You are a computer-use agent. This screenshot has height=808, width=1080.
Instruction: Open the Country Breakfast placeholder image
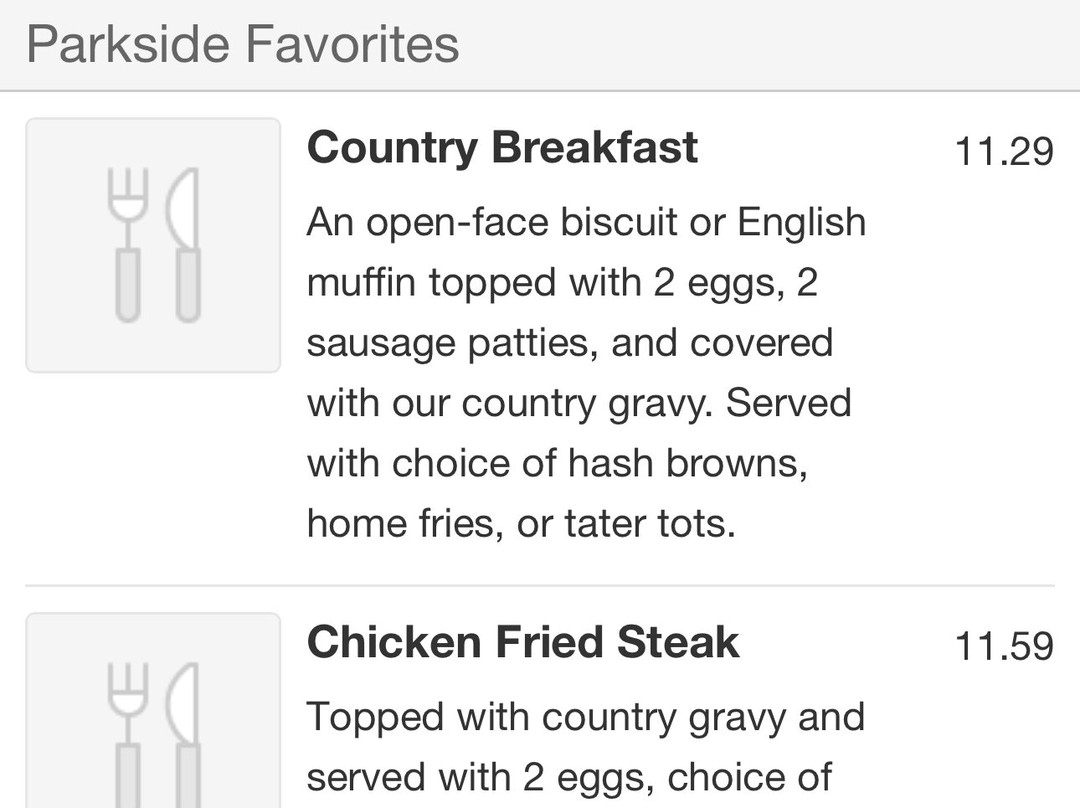153,245
